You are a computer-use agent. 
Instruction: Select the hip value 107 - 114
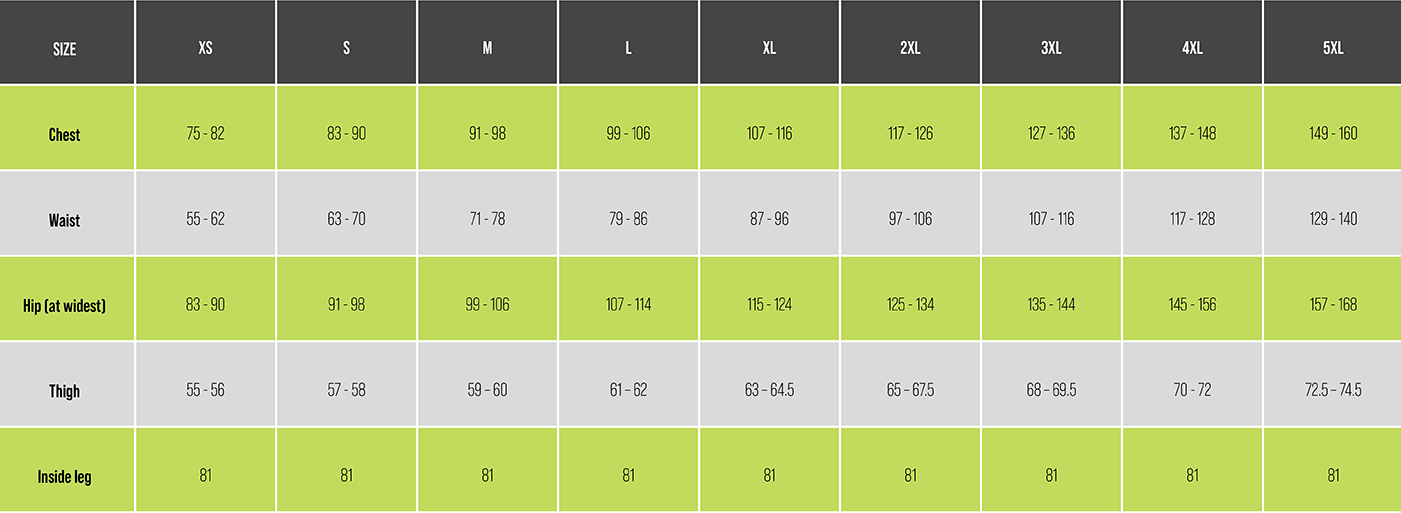pos(628,304)
